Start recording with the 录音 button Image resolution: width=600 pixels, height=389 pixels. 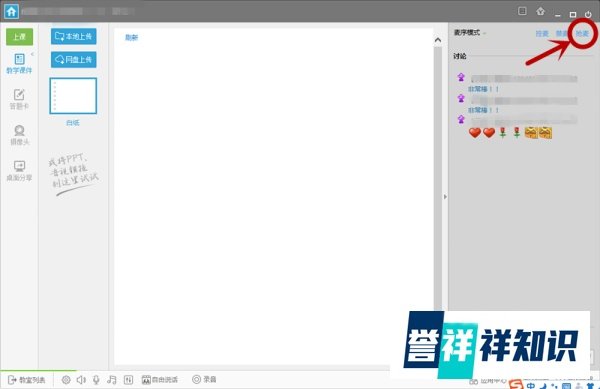204,379
